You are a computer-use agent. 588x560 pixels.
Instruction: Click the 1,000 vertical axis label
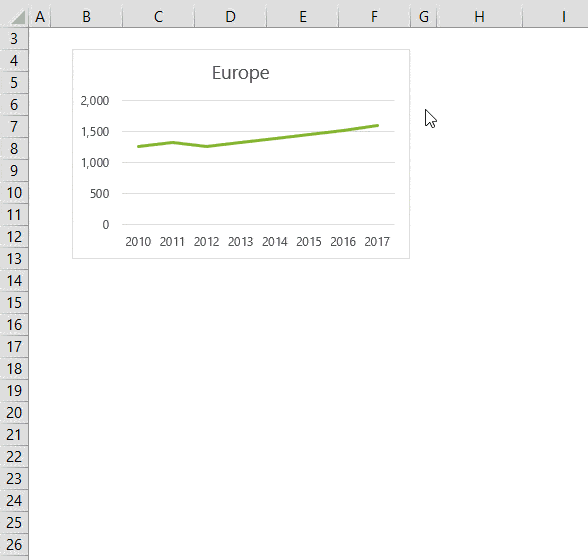(x=95, y=163)
